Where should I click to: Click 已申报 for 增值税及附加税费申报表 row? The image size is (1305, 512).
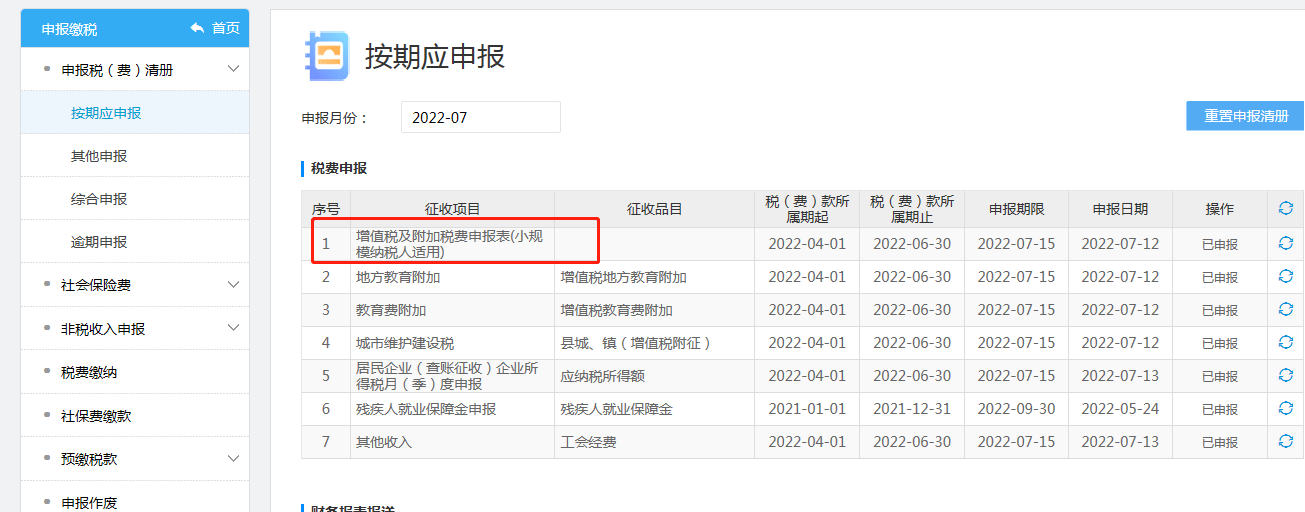pyautogui.click(x=1219, y=244)
